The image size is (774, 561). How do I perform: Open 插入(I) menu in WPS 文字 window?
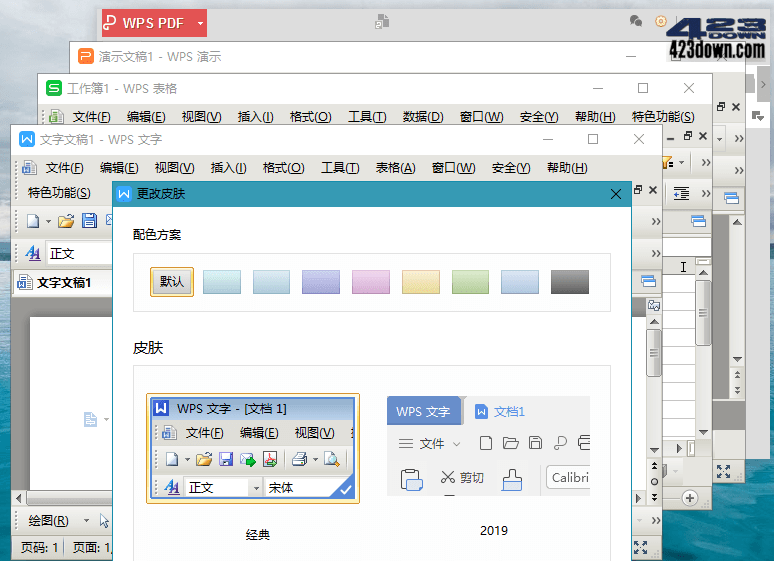point(228,168)
